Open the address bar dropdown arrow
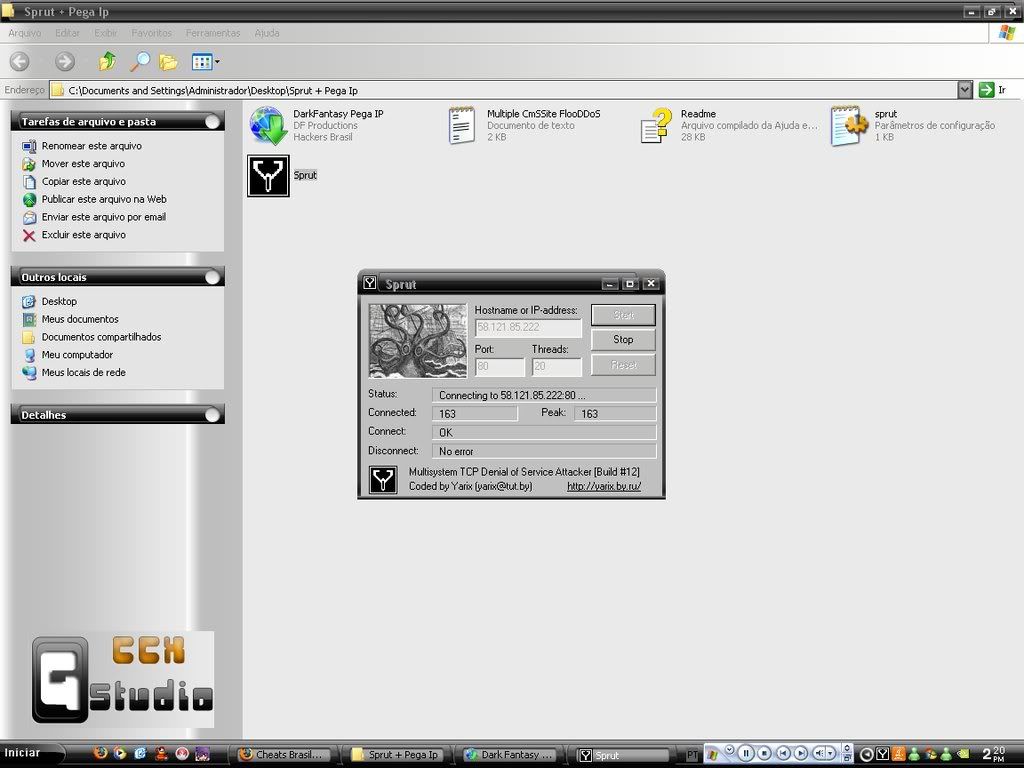 (965, 90)
